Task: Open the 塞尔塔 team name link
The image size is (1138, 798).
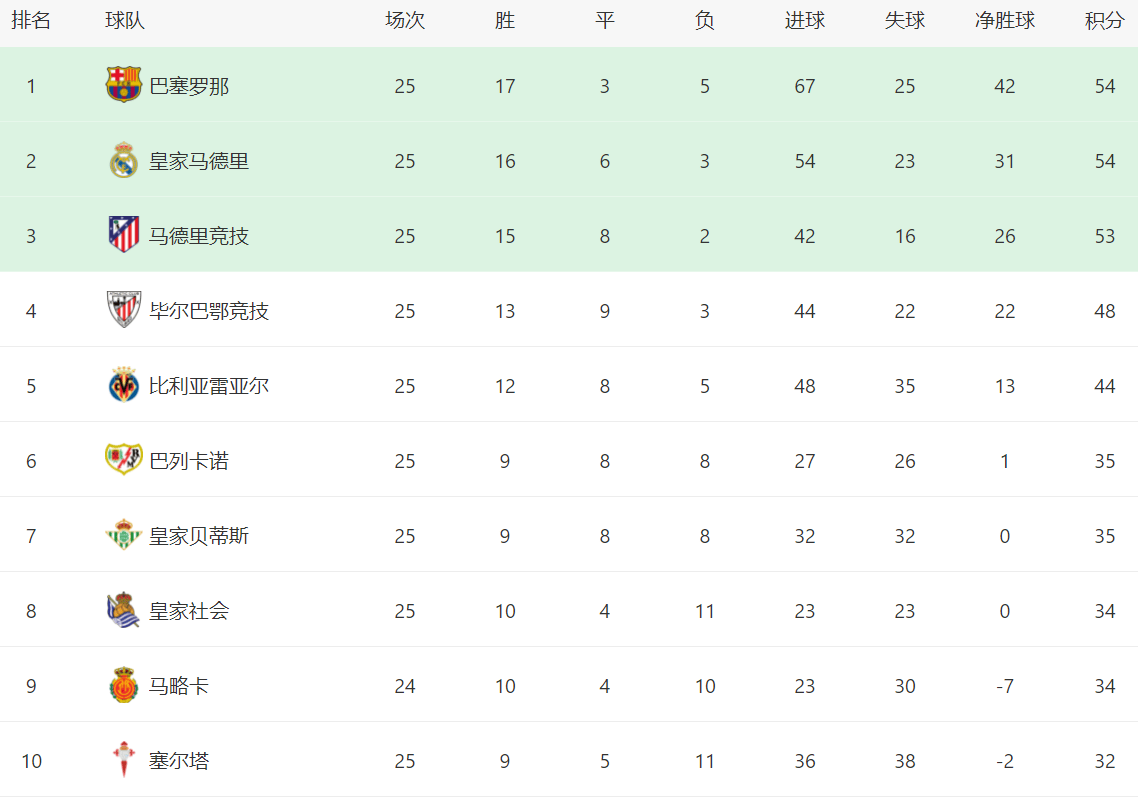Action: [179, 761]
